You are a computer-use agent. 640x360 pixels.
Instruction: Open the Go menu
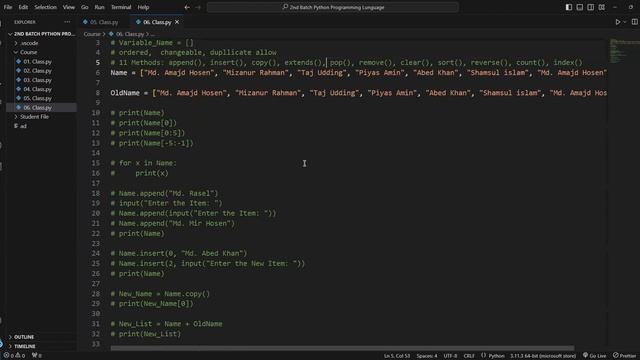[84, 7]
